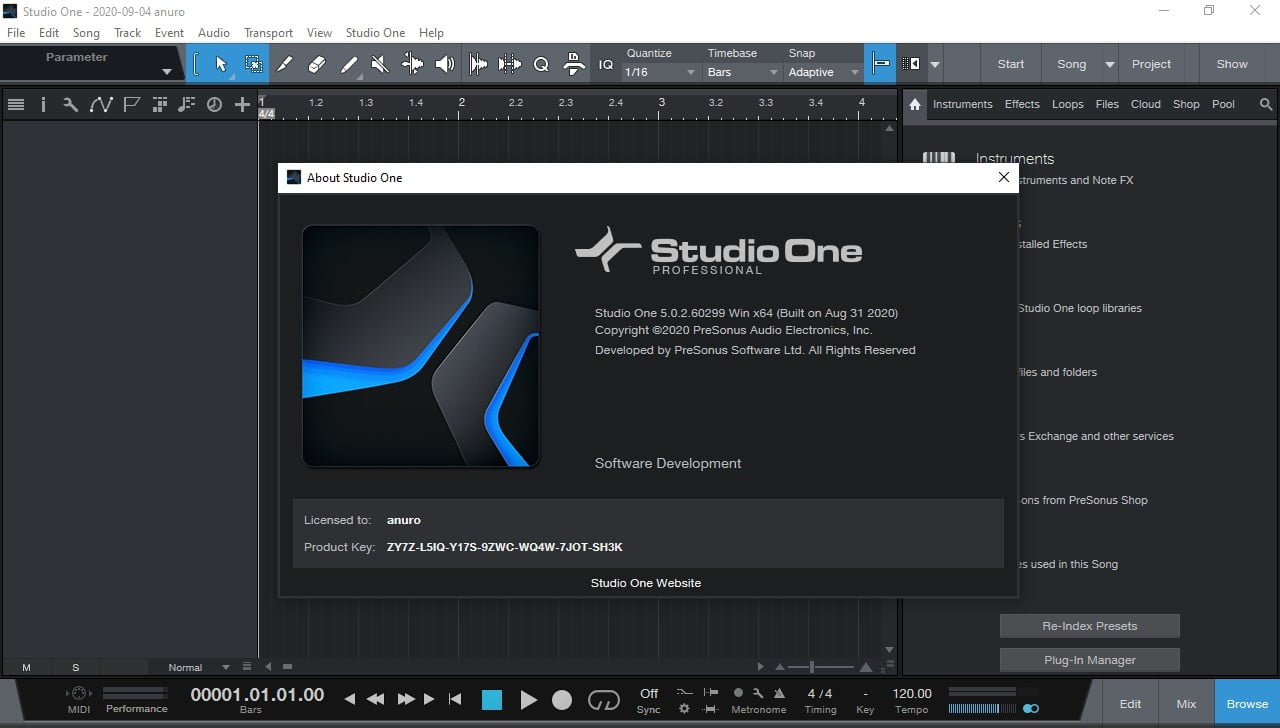Screen dimensions: 1280x728
Task: Select the Listen speaker tool
Action: (x=444, y=64)
